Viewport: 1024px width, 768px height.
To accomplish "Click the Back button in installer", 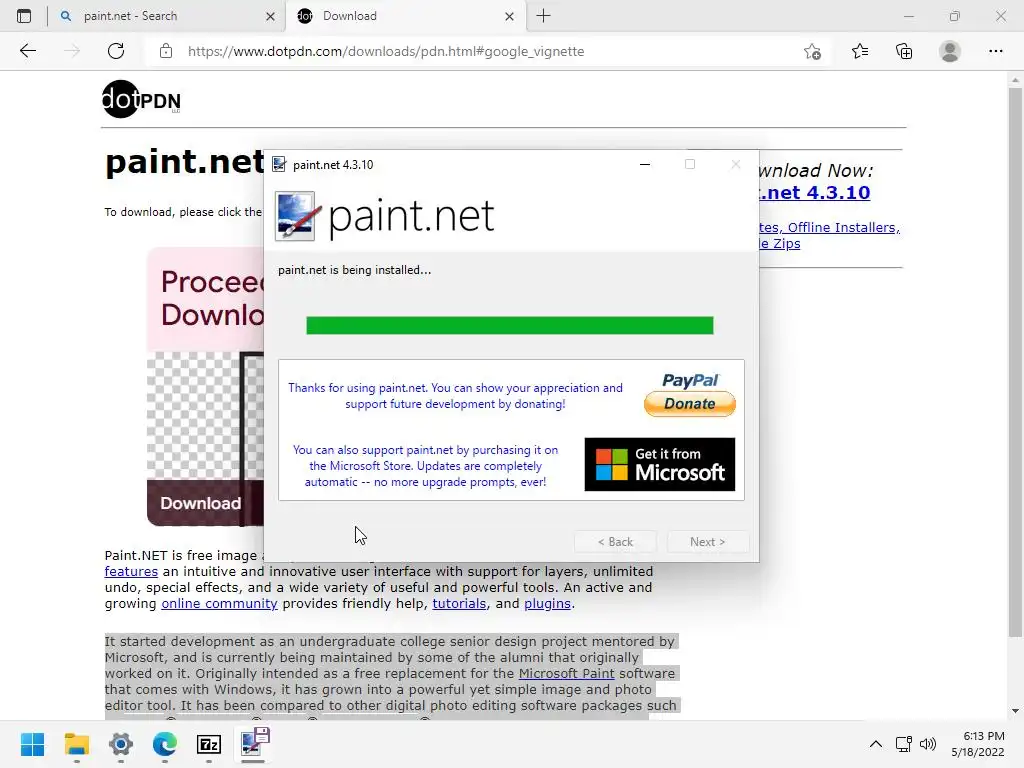I will tap(615, 542).
